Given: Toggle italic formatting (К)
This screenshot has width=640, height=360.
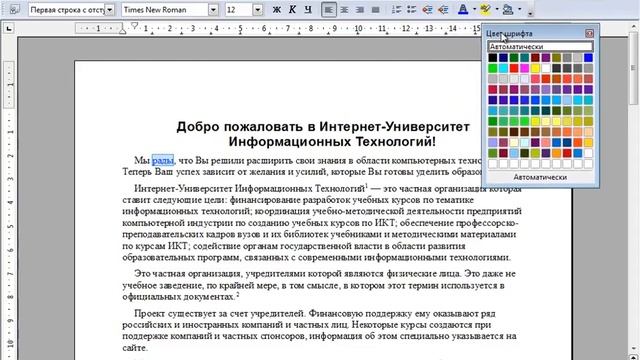Looking at the screenshot, I should [292, 10].
